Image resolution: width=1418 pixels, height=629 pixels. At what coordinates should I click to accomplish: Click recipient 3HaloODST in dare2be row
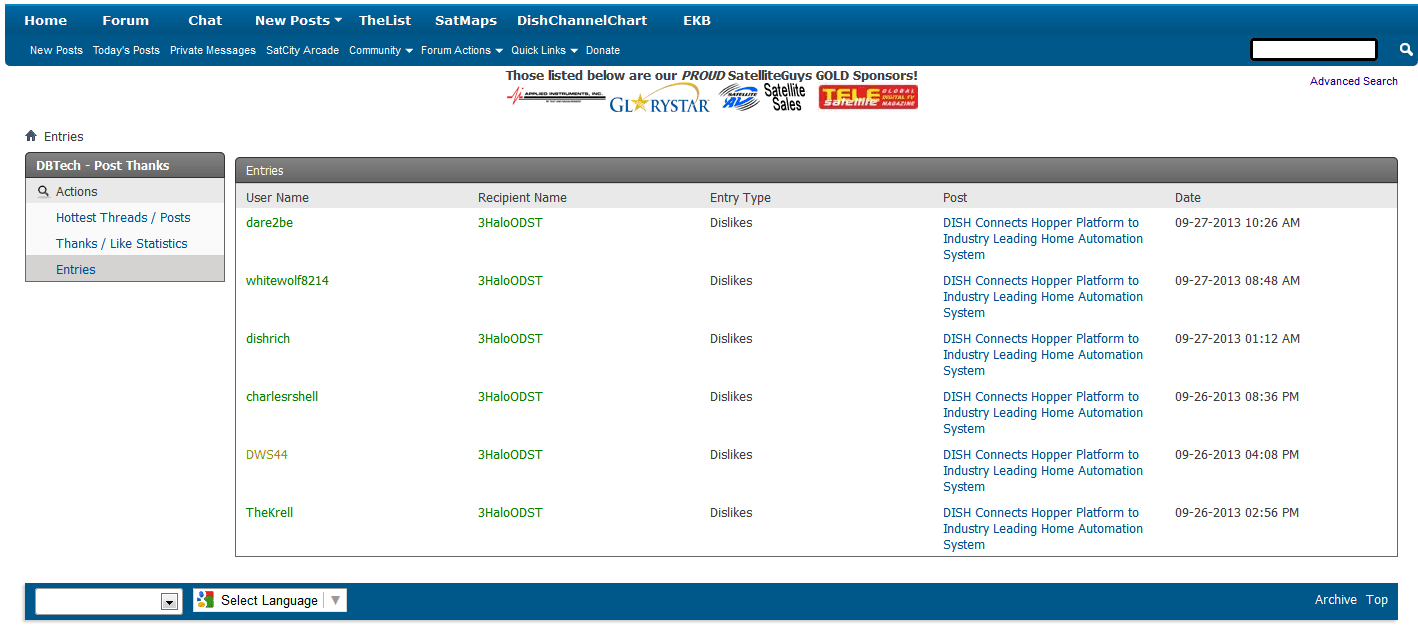510,222
